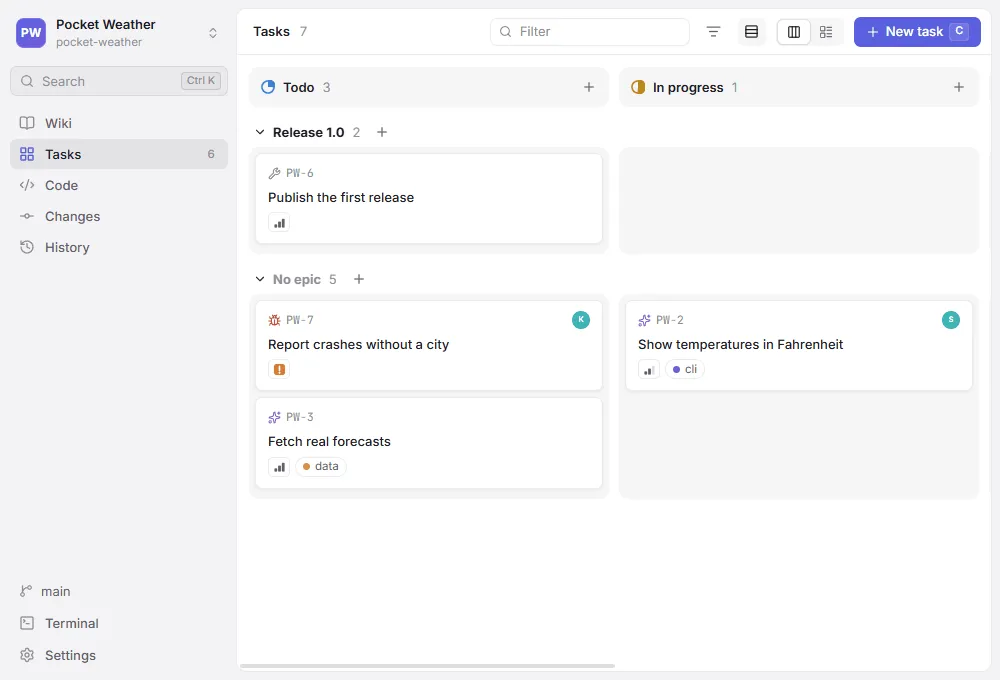Click the History clock icon
The image size is (1000, 680).
point(27,248)
